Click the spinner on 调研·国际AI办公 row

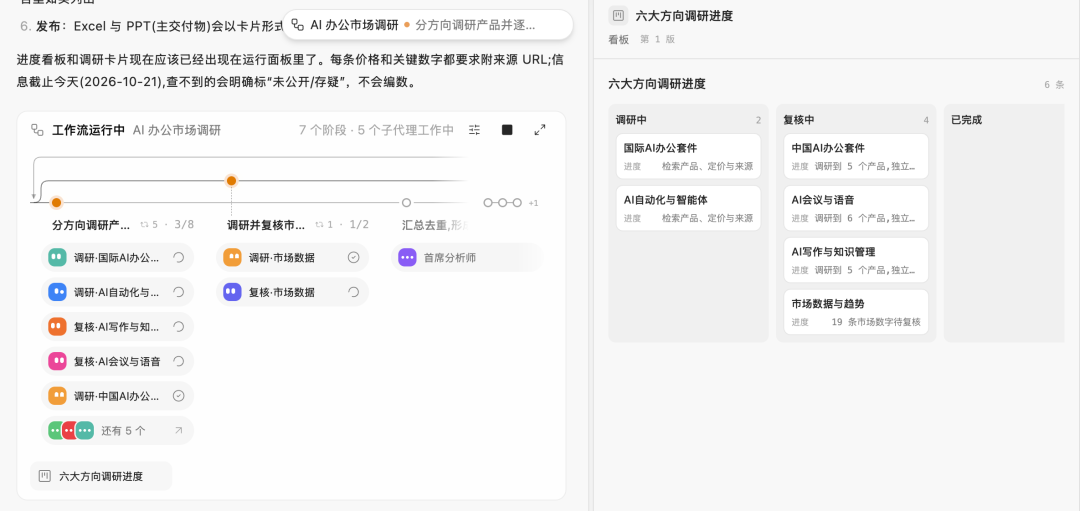tap(178, 258)
